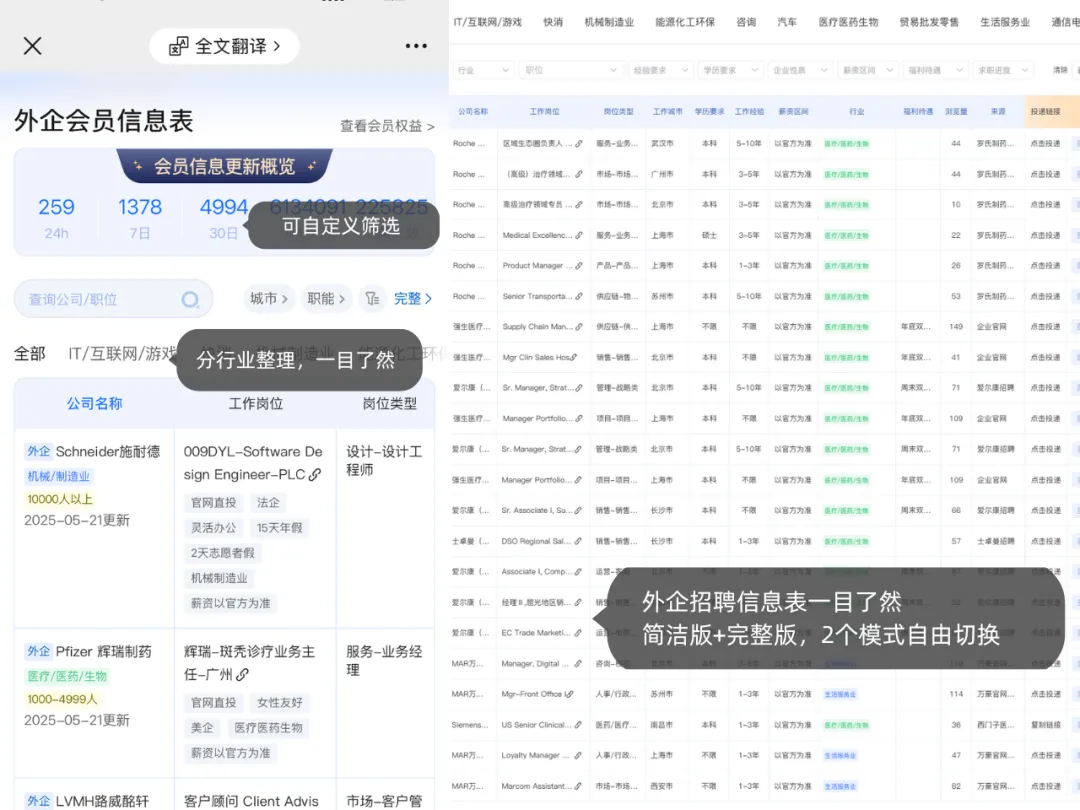This screenshot has height=810, width=1080.
Task: Close the page with the X icon
Action: (x=32, y=46)
